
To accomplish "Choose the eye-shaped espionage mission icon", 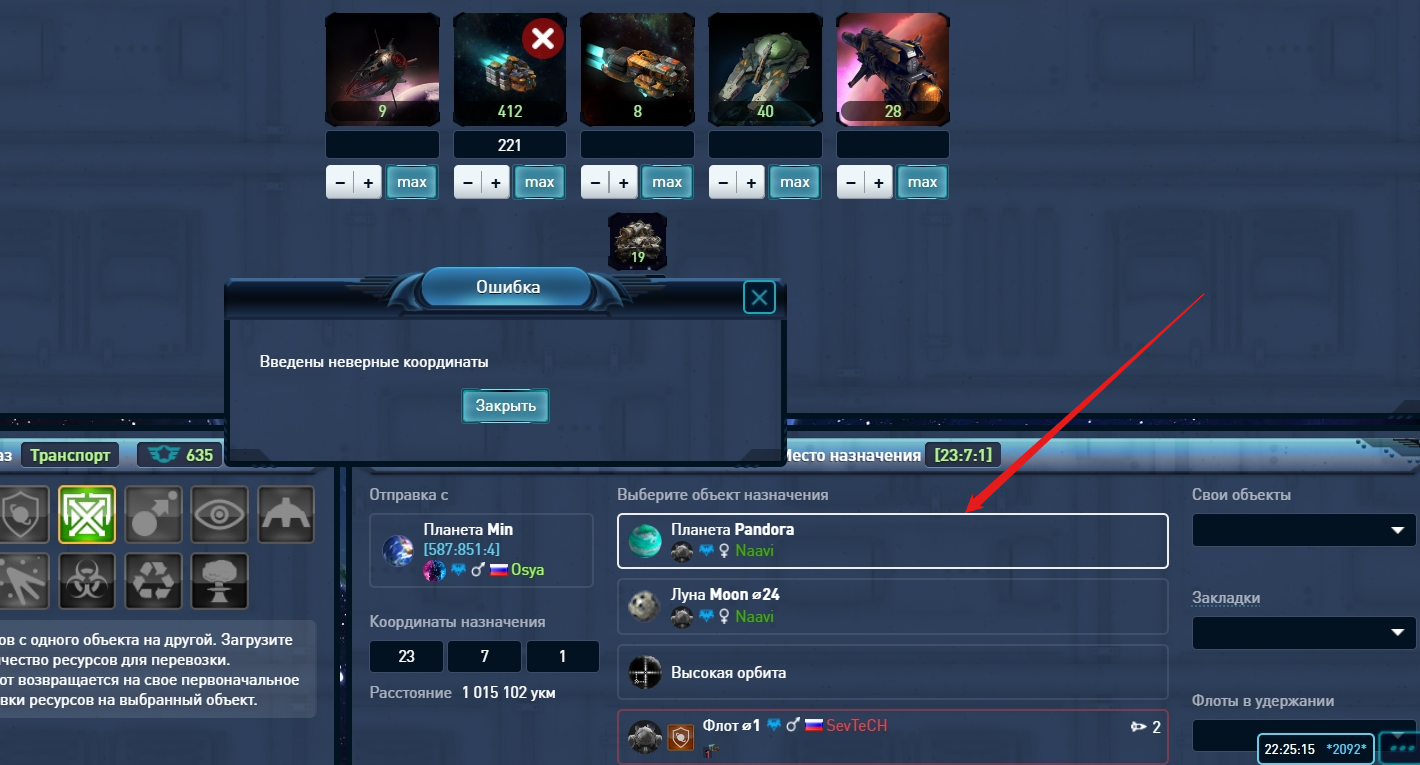I will [x=220, y=514].
